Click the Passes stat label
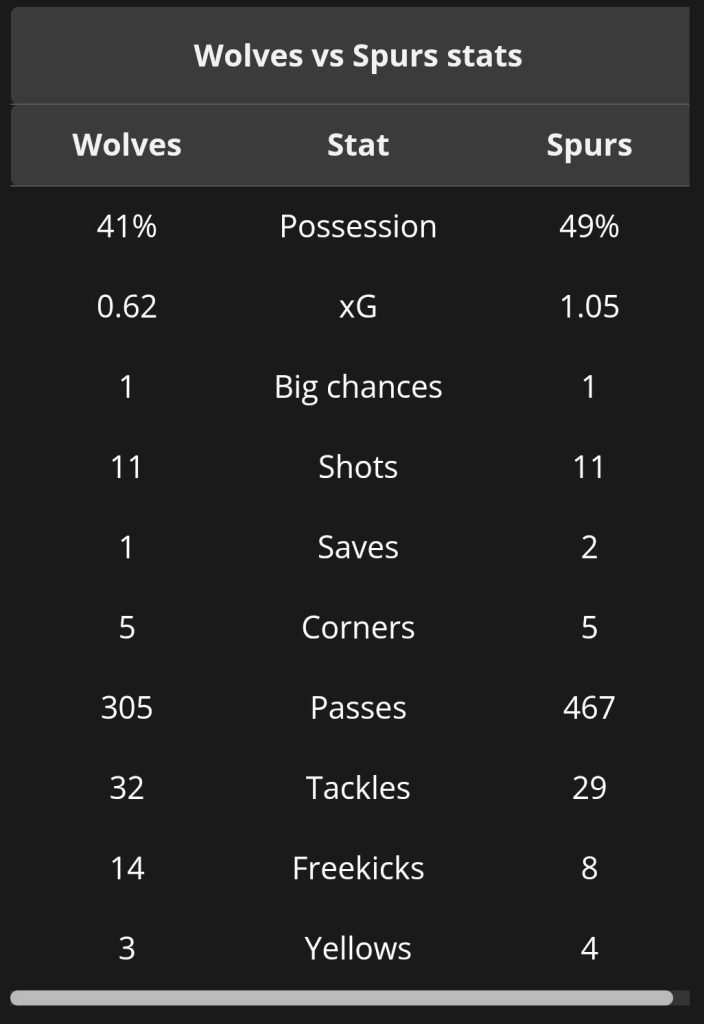The width and height of the screenshot is (704, 1024). 358,708
